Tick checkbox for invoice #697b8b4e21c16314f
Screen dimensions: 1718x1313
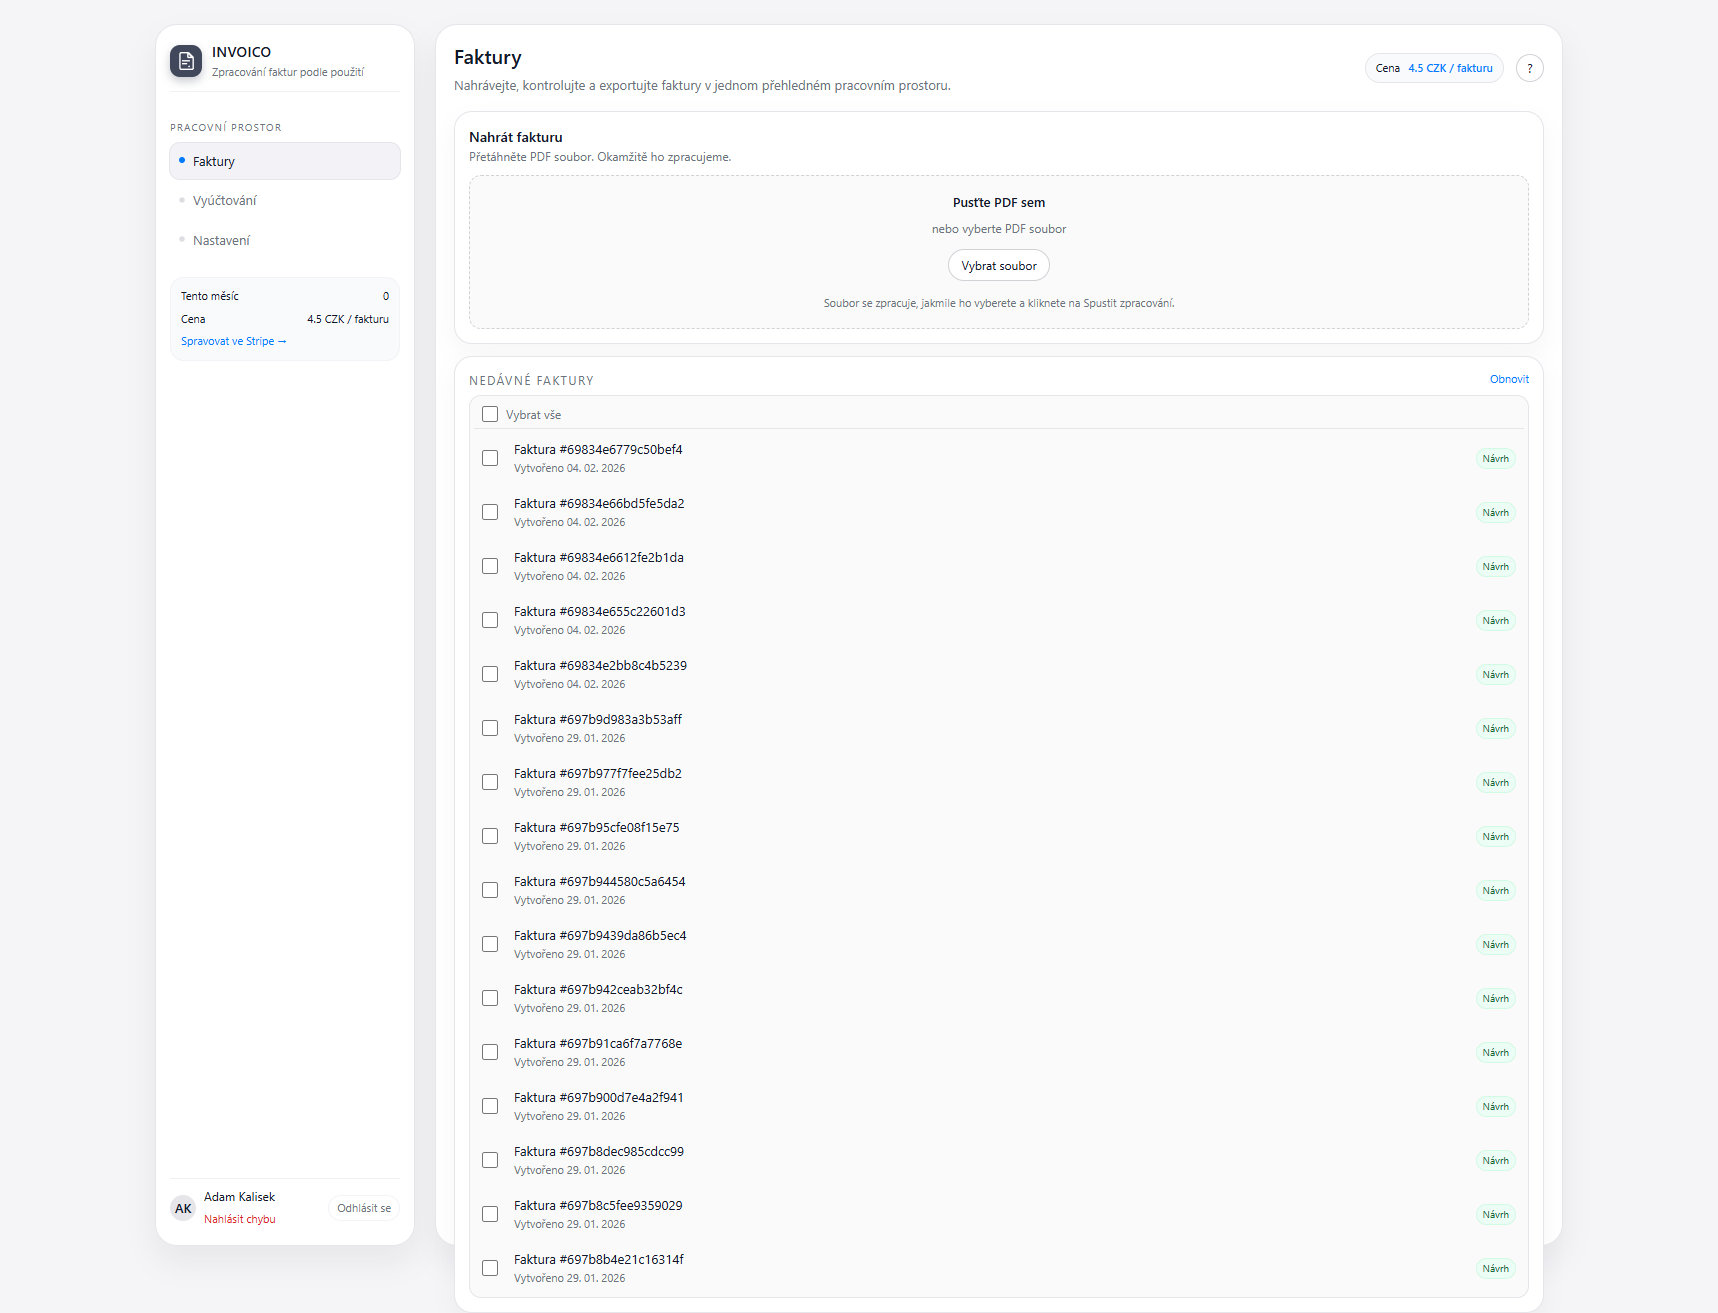(x=490, y=1268)
